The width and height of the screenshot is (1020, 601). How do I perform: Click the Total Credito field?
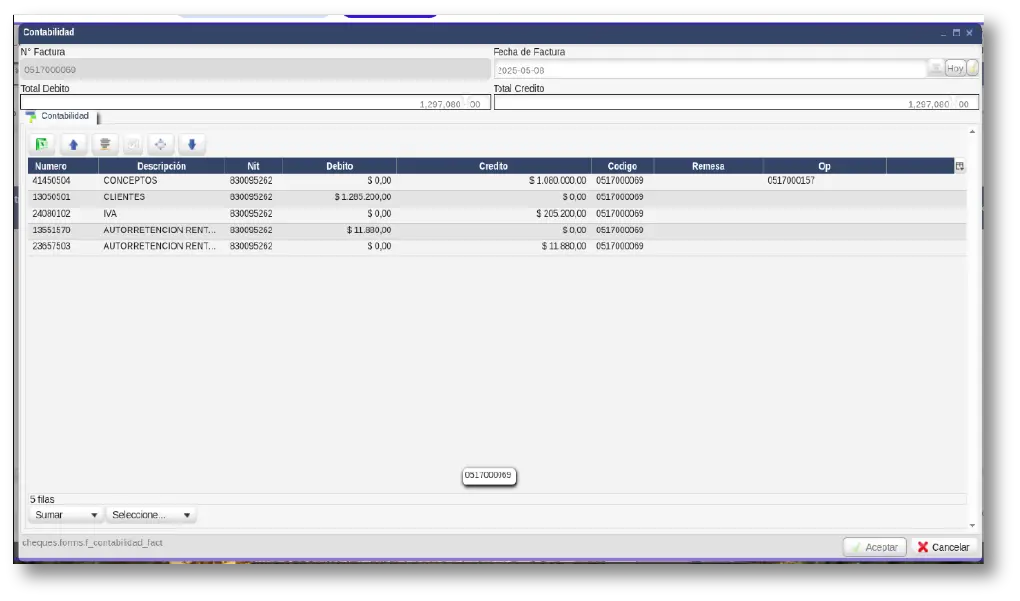pyautogui.click(x=736, y=103)
